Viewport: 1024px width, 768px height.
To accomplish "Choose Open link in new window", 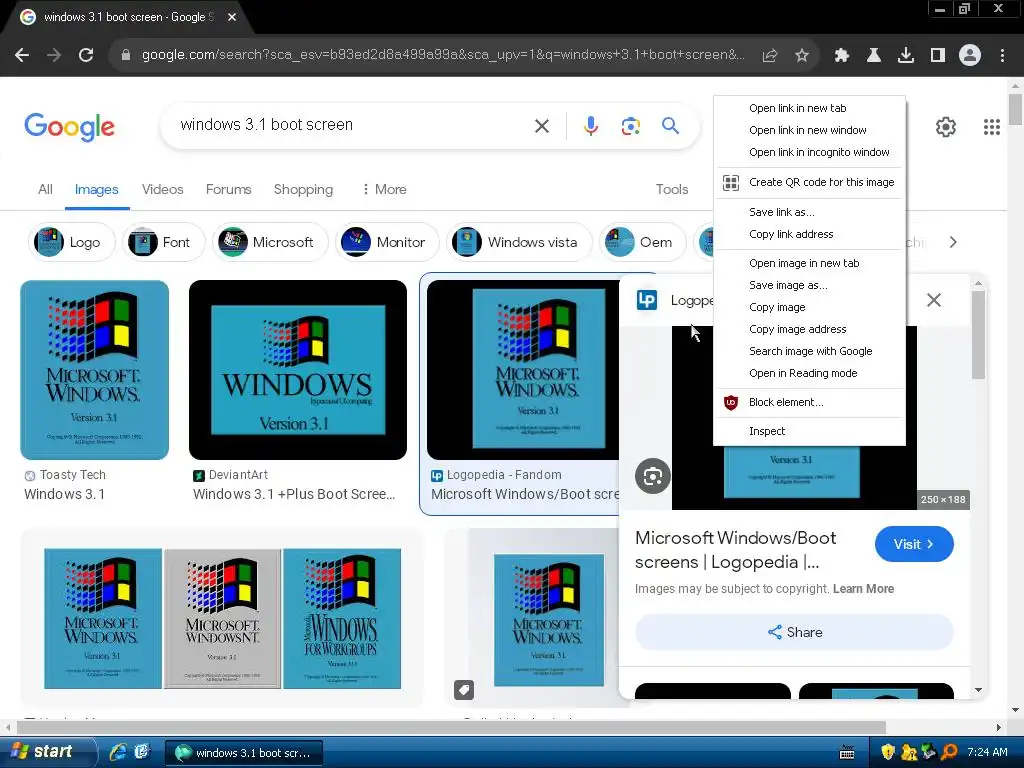I will 810,131.
